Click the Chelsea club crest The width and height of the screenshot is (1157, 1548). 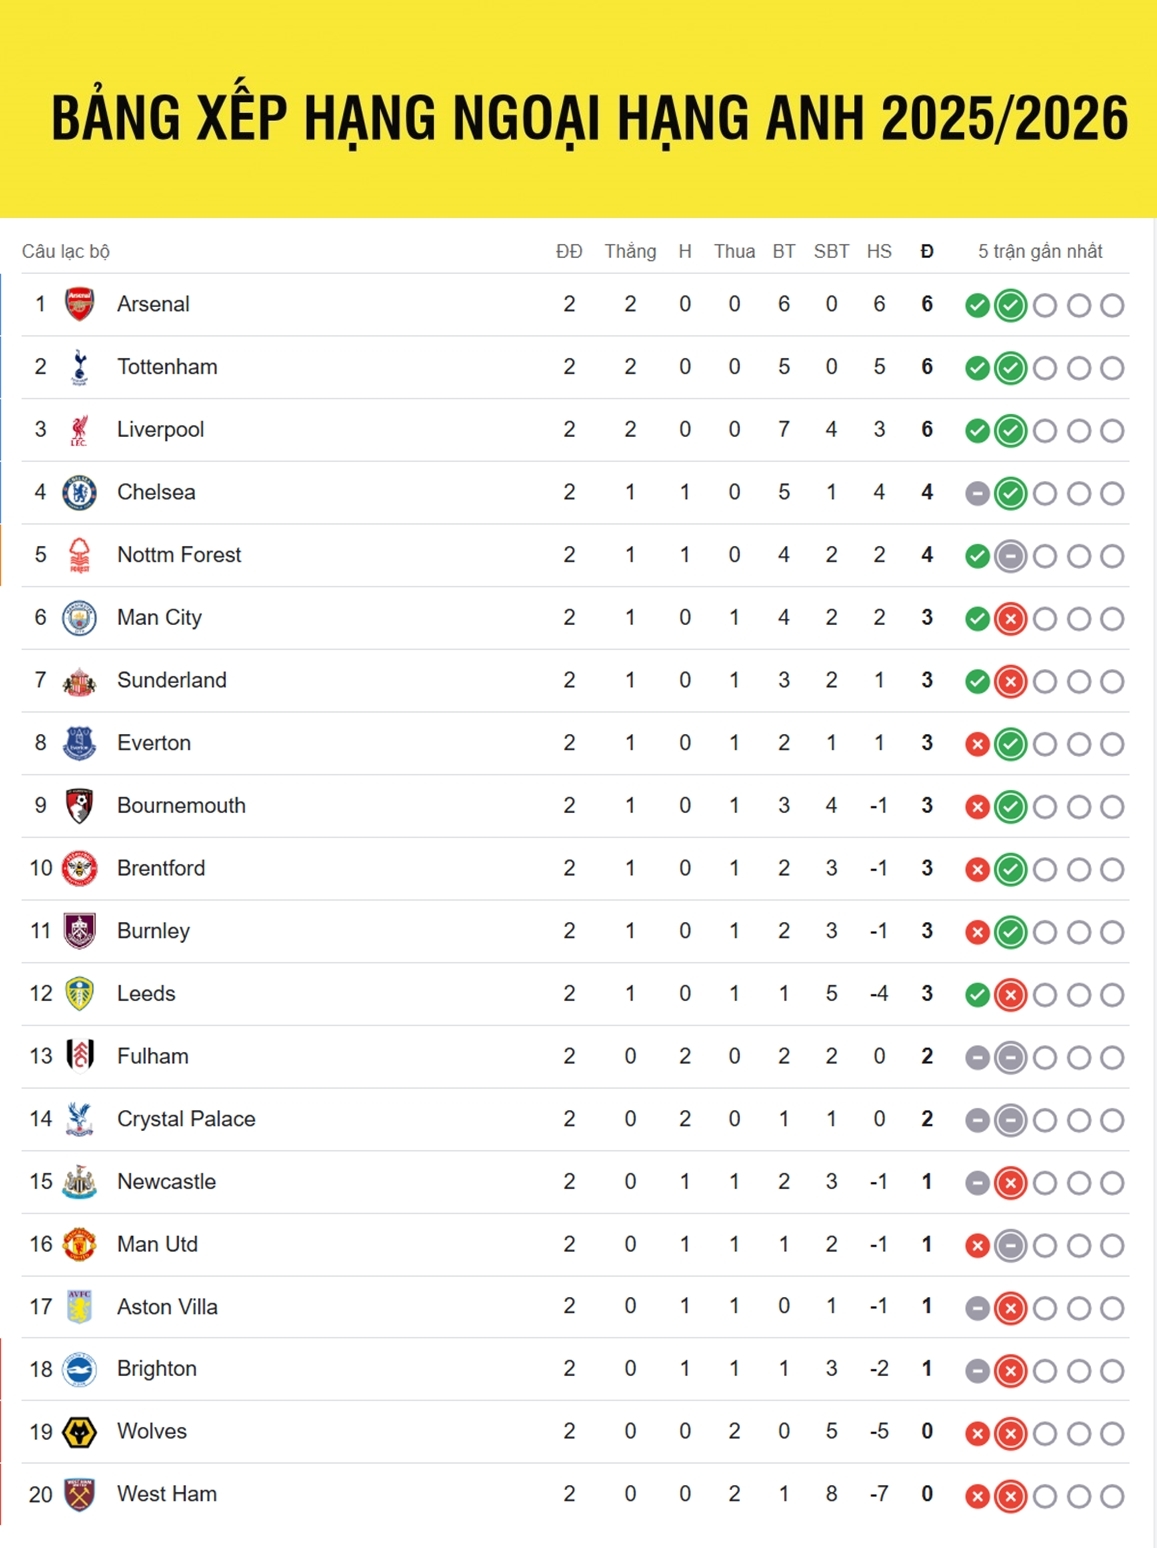pyautogui.click(x=79, y=492)
